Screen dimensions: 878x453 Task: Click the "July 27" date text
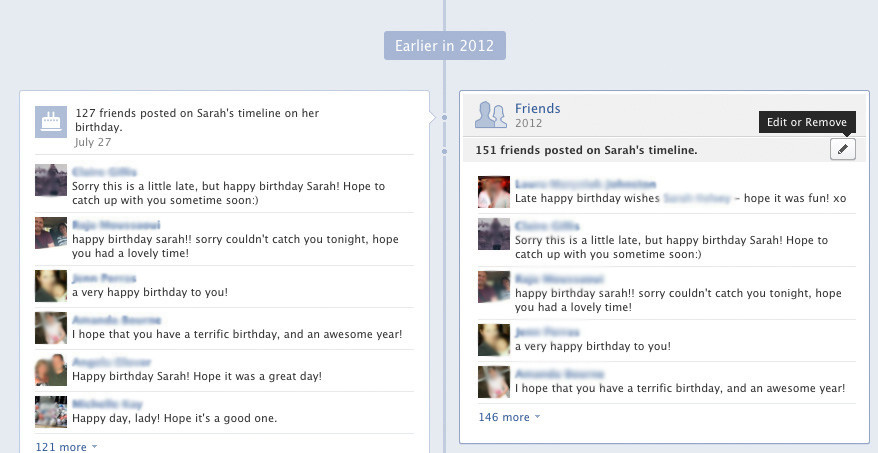93,142
